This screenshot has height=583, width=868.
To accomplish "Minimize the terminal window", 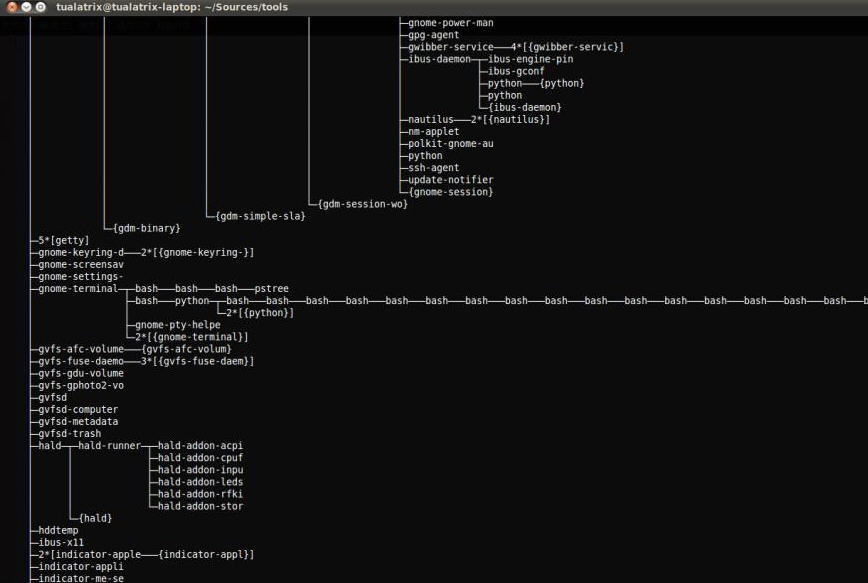I will point(26,7).
